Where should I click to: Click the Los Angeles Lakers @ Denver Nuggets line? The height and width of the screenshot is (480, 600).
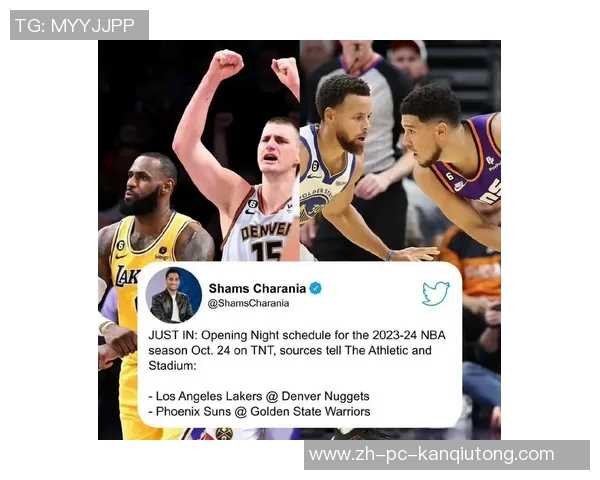pos(259,396)
